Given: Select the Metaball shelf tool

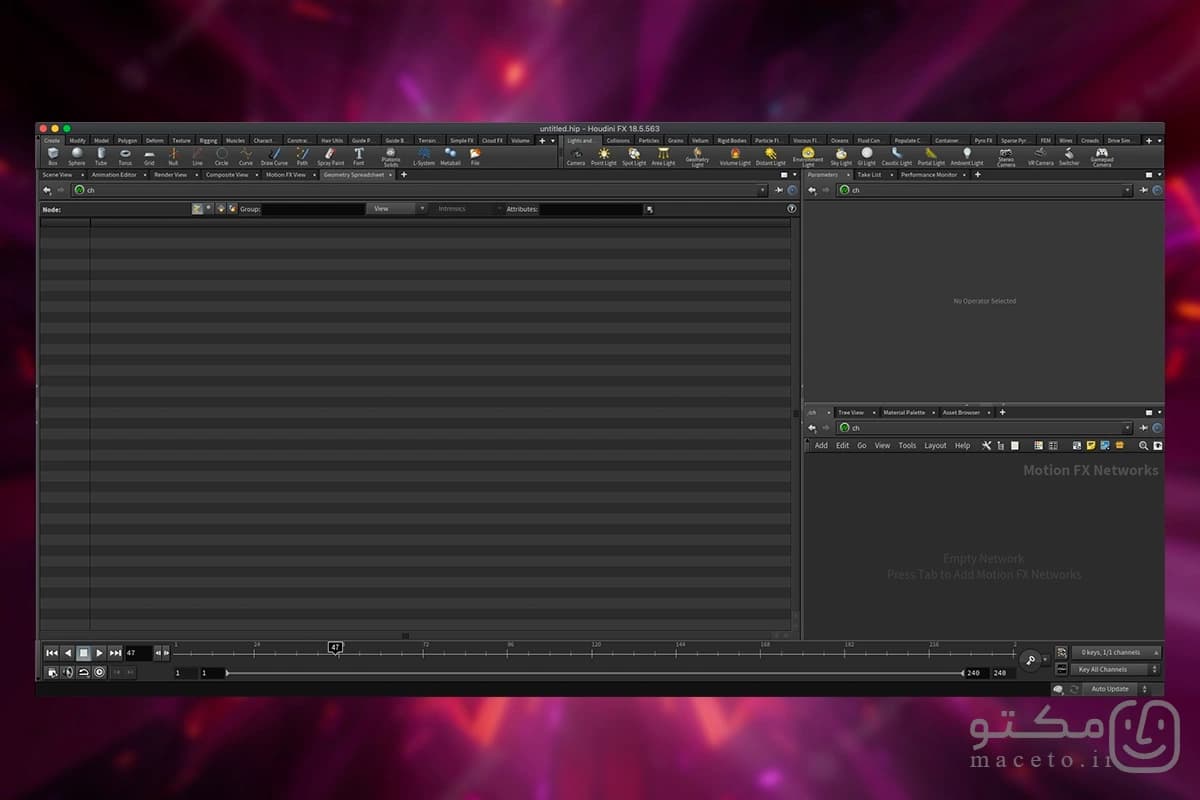Looking at the screenshot, I should point(450,156).
